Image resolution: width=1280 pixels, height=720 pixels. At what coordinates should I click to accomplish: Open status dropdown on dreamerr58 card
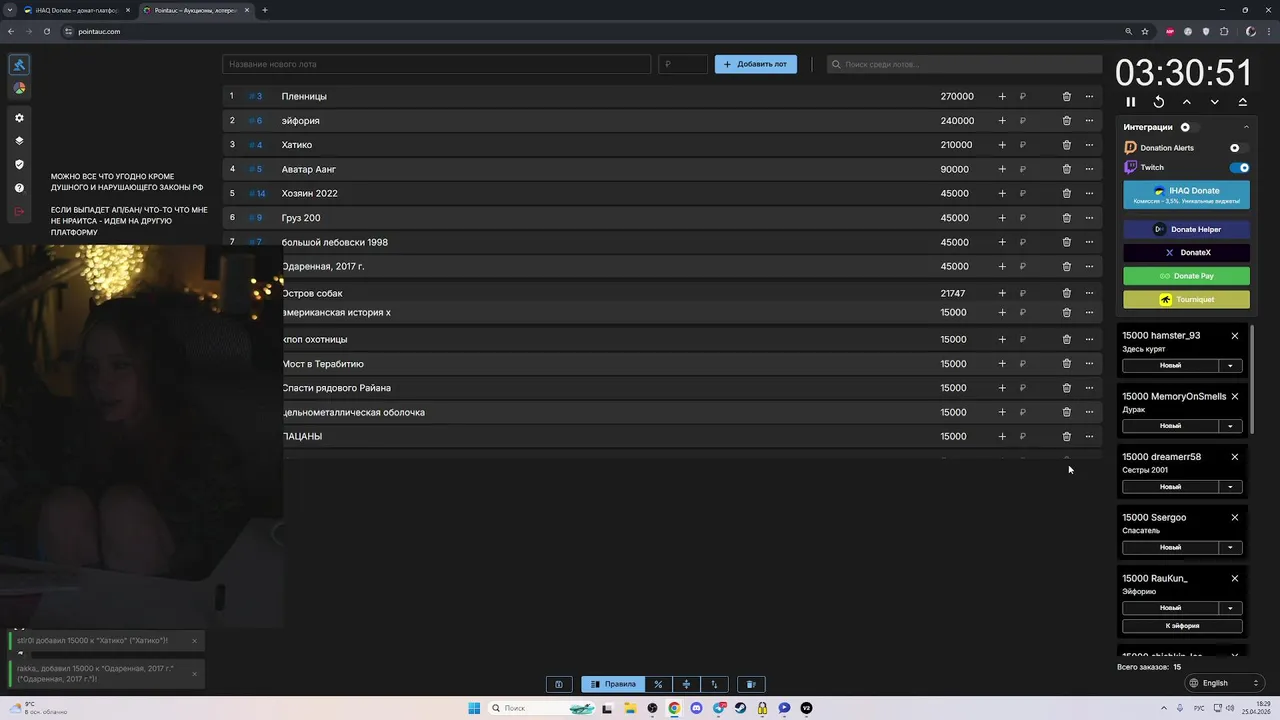pyautogui.click(x=1231, y=487)
